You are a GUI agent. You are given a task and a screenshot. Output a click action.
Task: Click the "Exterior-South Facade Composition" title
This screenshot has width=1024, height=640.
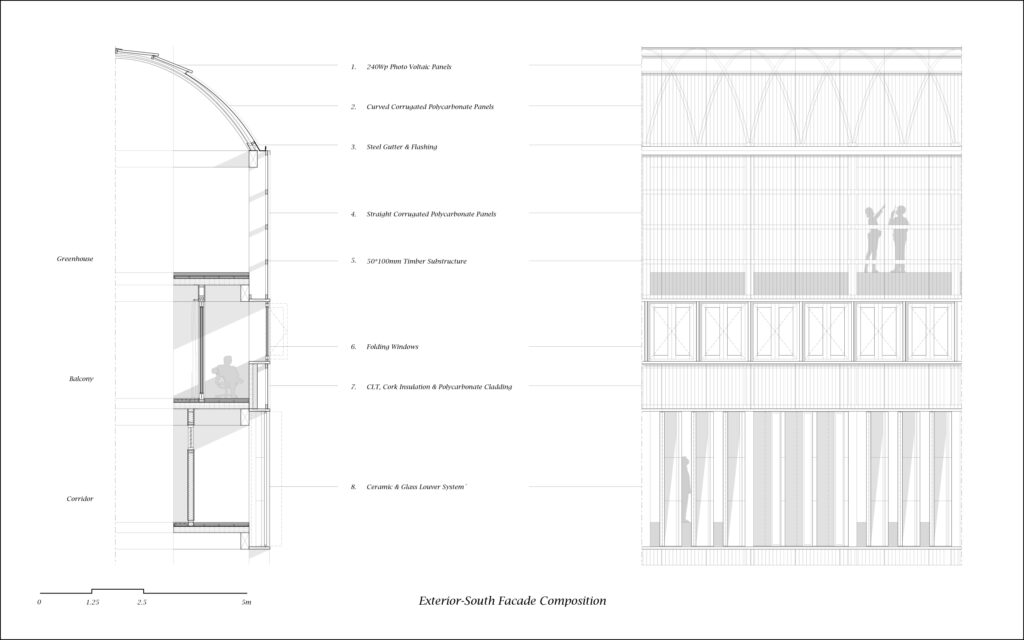click(513, 602)
